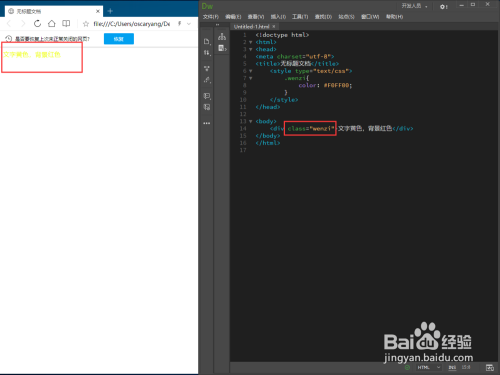
Task: Select the Untitled-1.html document tab
Action: pyautogui.click(x=252, y=27)
